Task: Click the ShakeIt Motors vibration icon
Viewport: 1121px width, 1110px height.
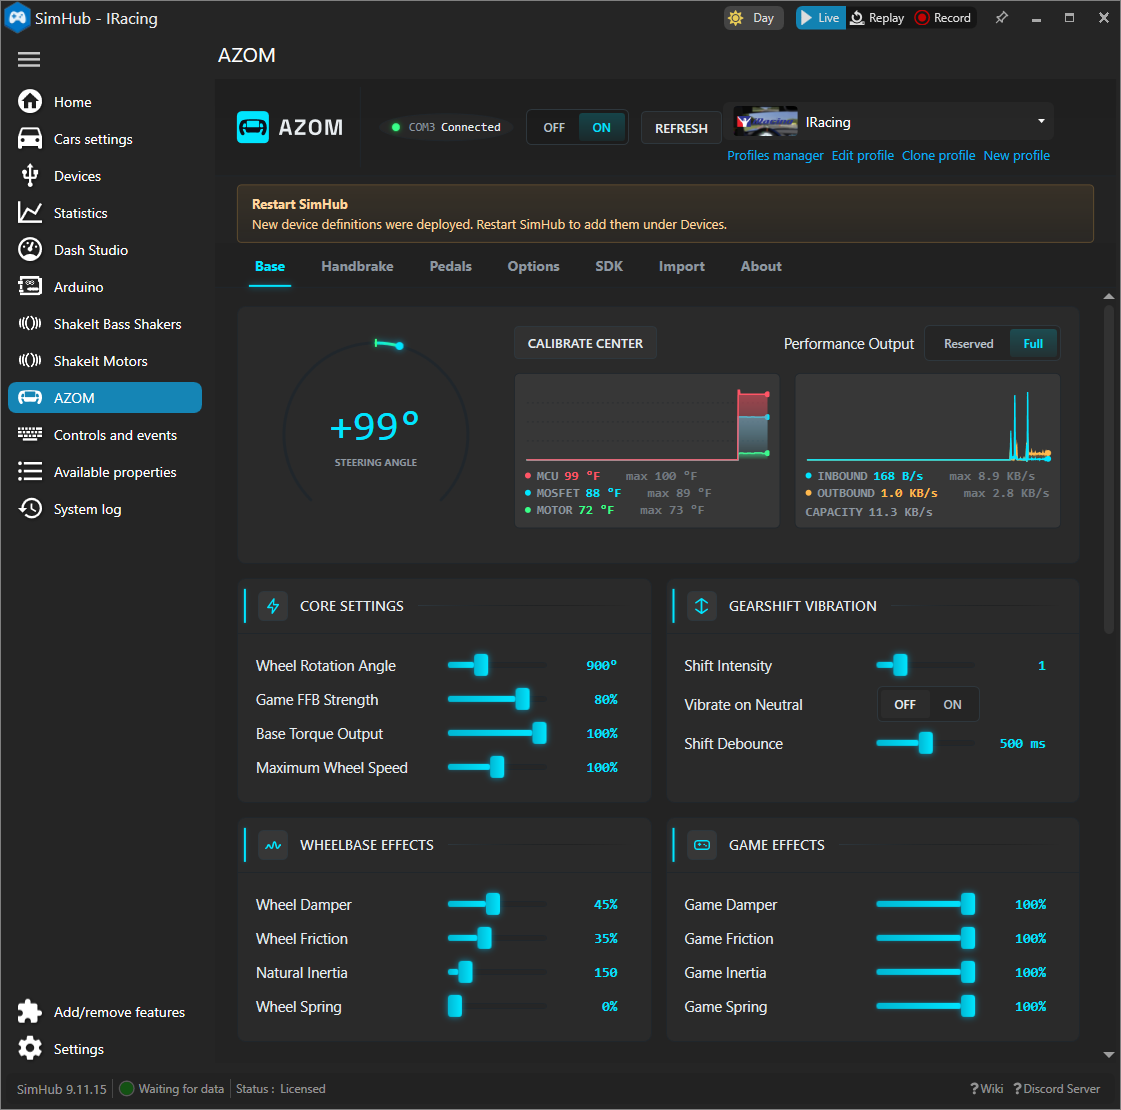Action: (30, 360)
